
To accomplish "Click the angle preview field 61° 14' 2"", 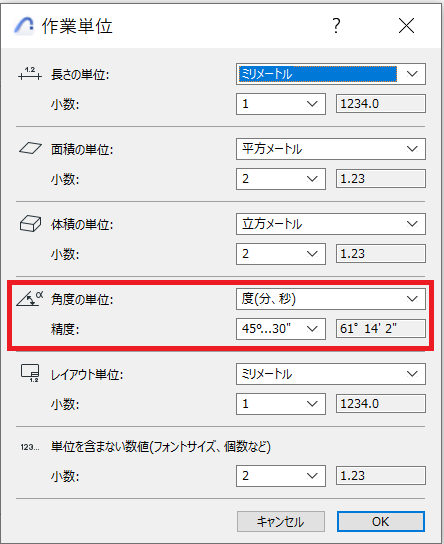I will [381, 329].
